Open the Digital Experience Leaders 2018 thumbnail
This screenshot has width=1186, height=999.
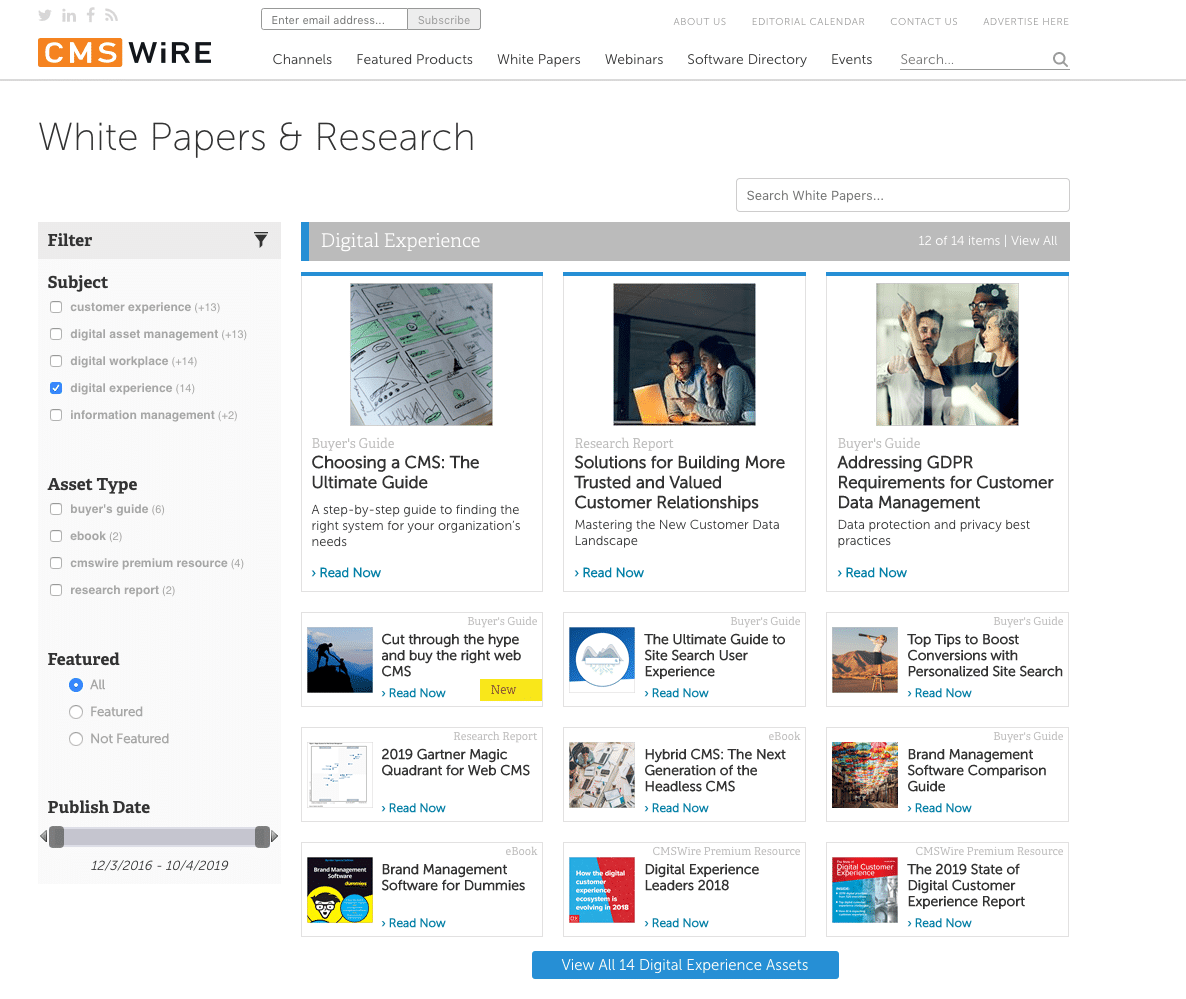click(602, 890)
